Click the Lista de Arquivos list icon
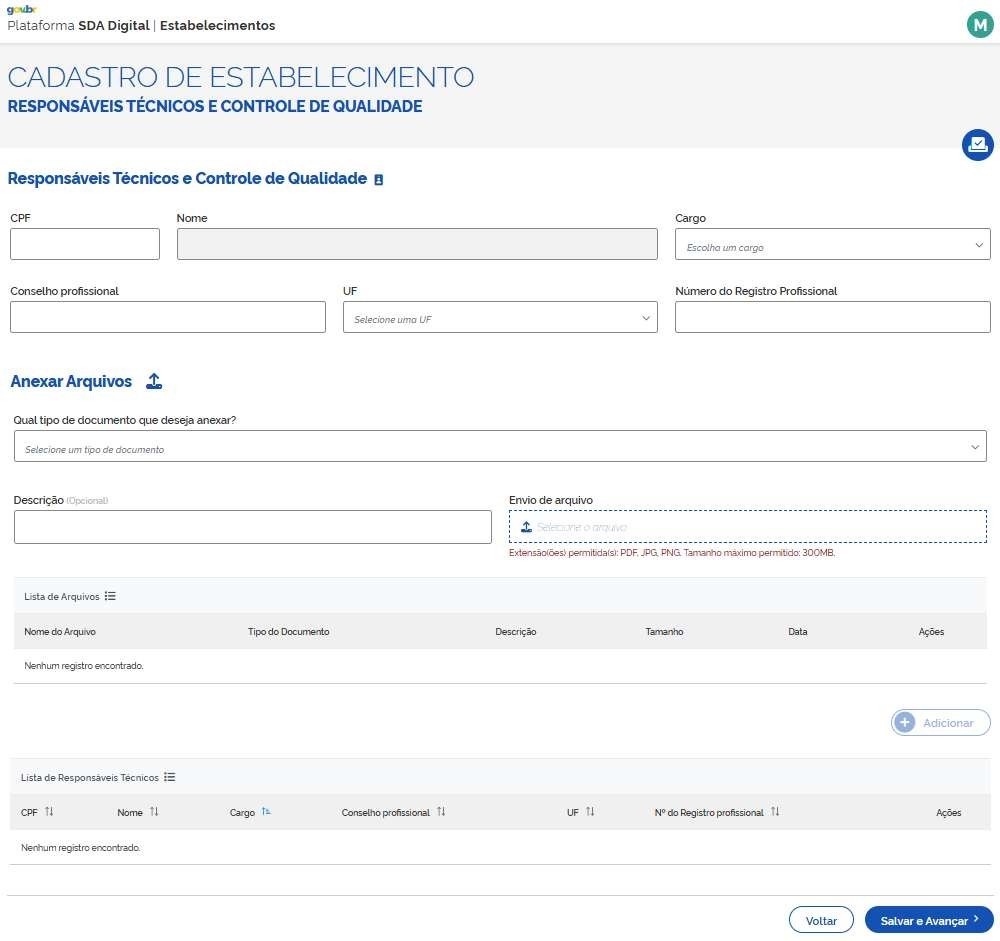The height and width of the screenshot is (941, 1000). [x=110, y=596]
